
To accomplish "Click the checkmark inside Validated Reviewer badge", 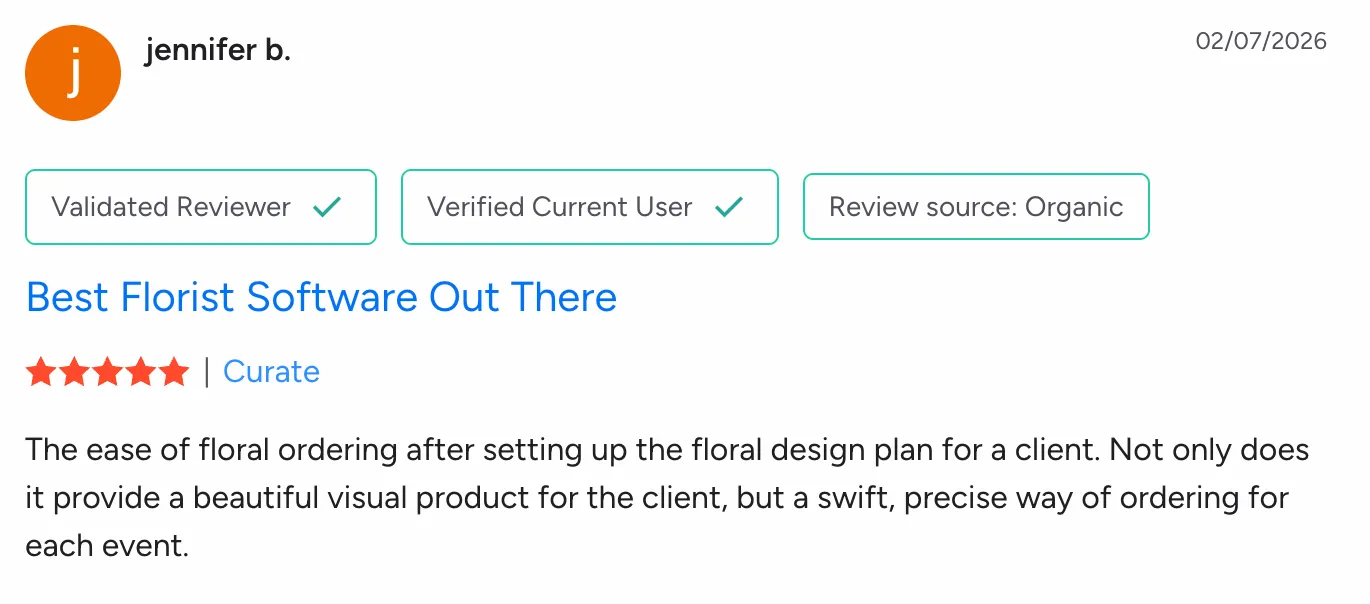I will click(326, 207).
